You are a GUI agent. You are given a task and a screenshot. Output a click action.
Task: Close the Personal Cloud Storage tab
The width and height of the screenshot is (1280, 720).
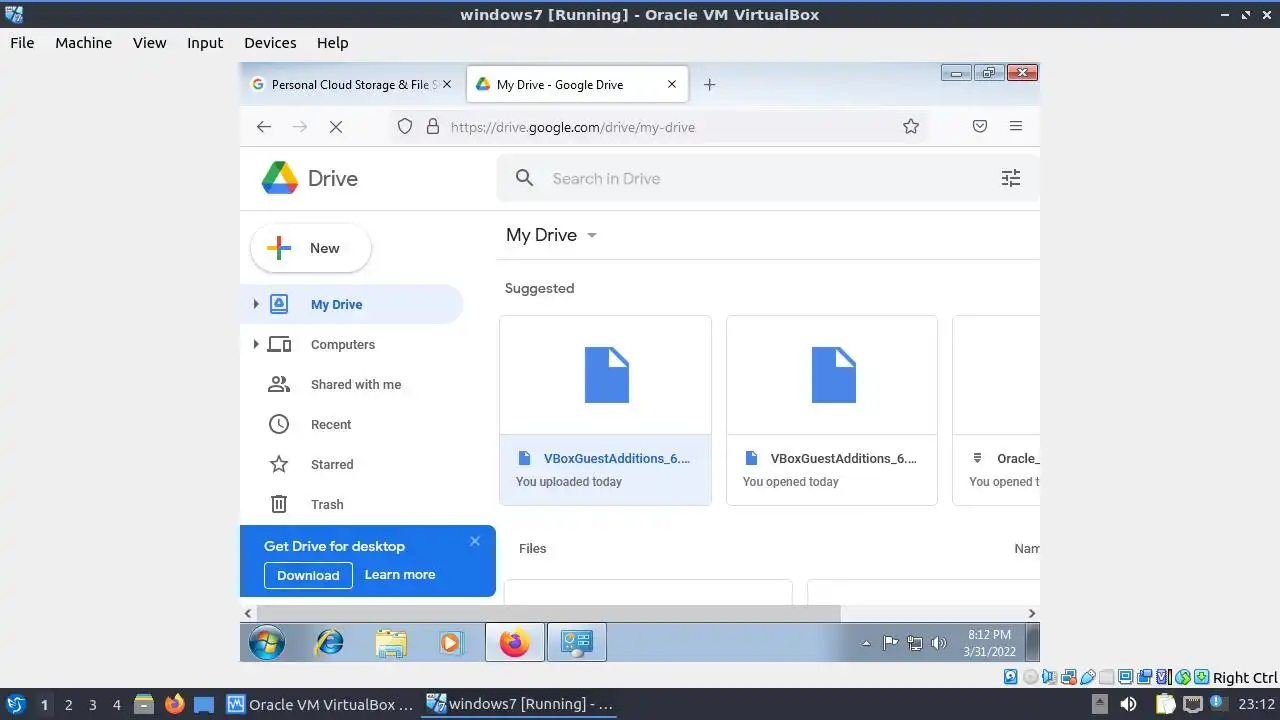click(x=447, y=85)
